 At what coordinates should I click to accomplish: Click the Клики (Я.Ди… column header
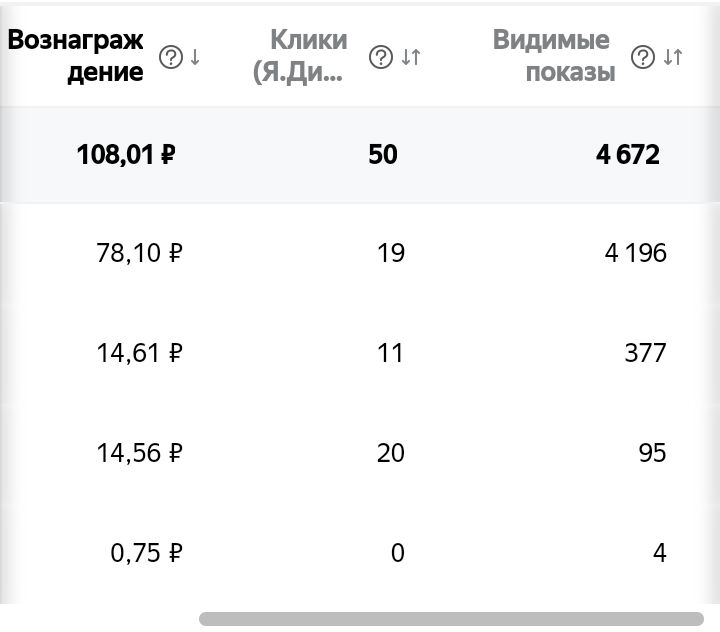click(x=308, y=56)
